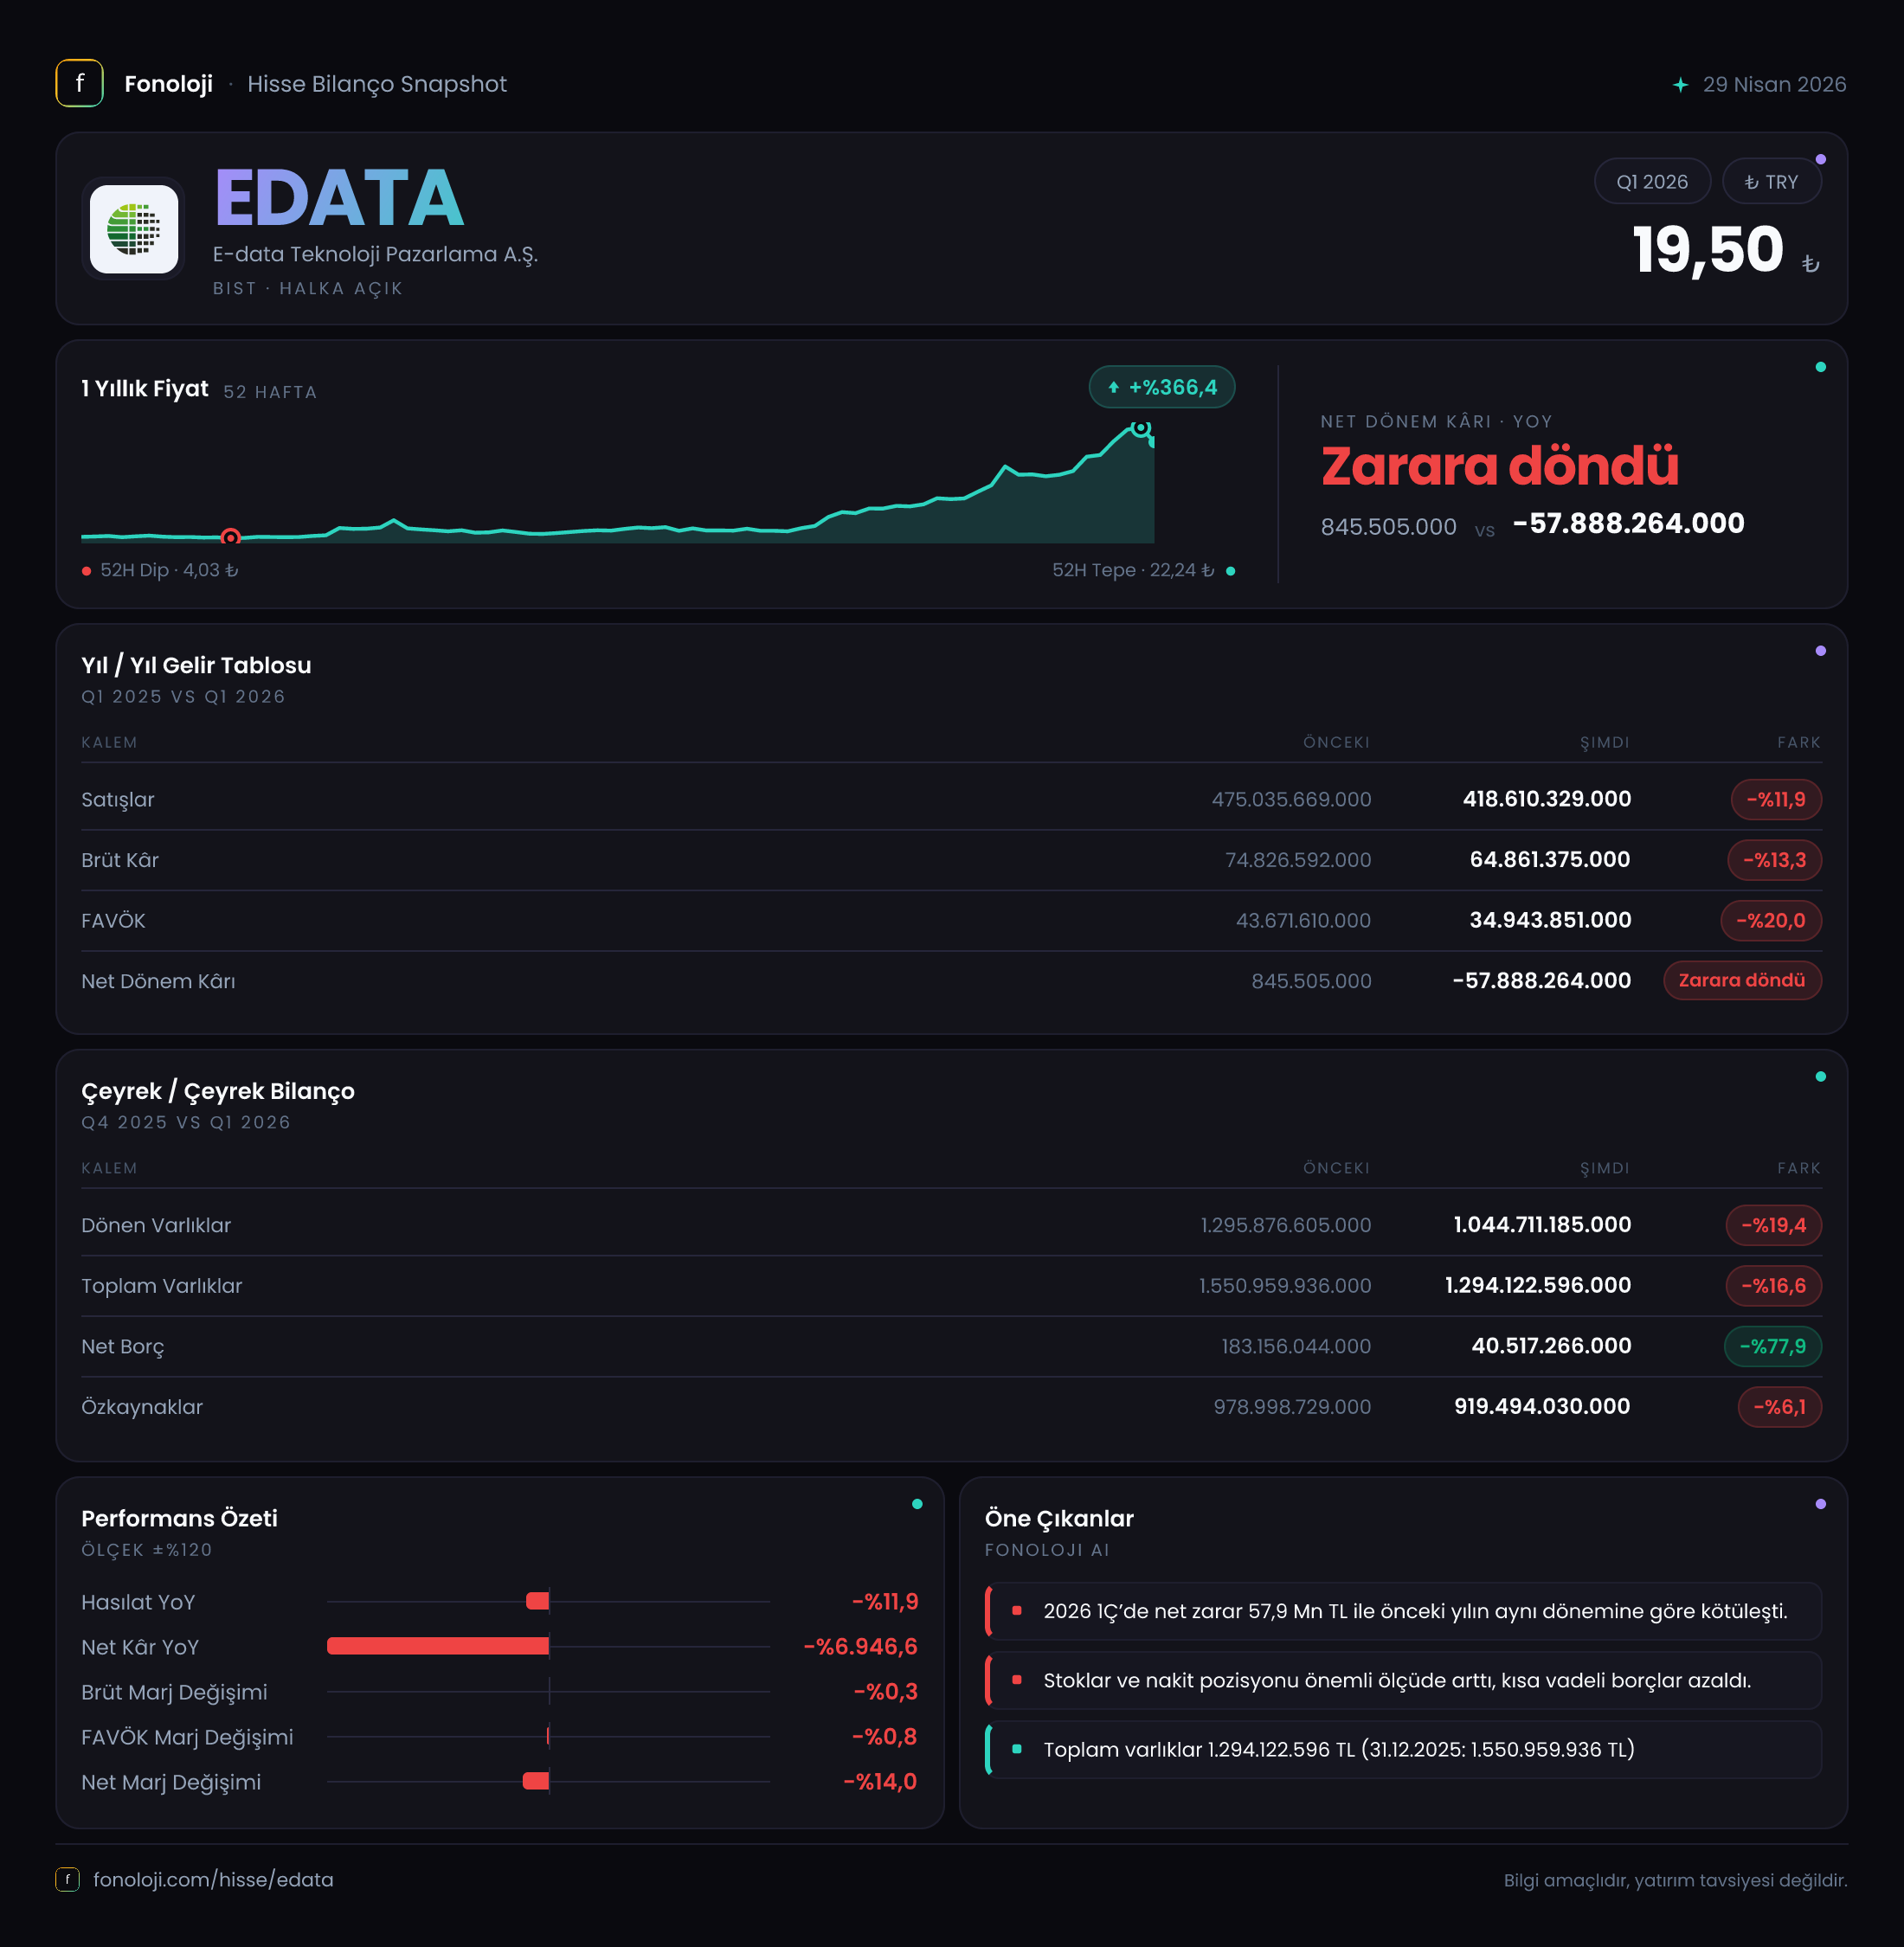This screenshot has width=1904, height=1947.
Task: Click the Net Kâr YoY red bar
Action: pyautogui.click(x=438, y=1646)
